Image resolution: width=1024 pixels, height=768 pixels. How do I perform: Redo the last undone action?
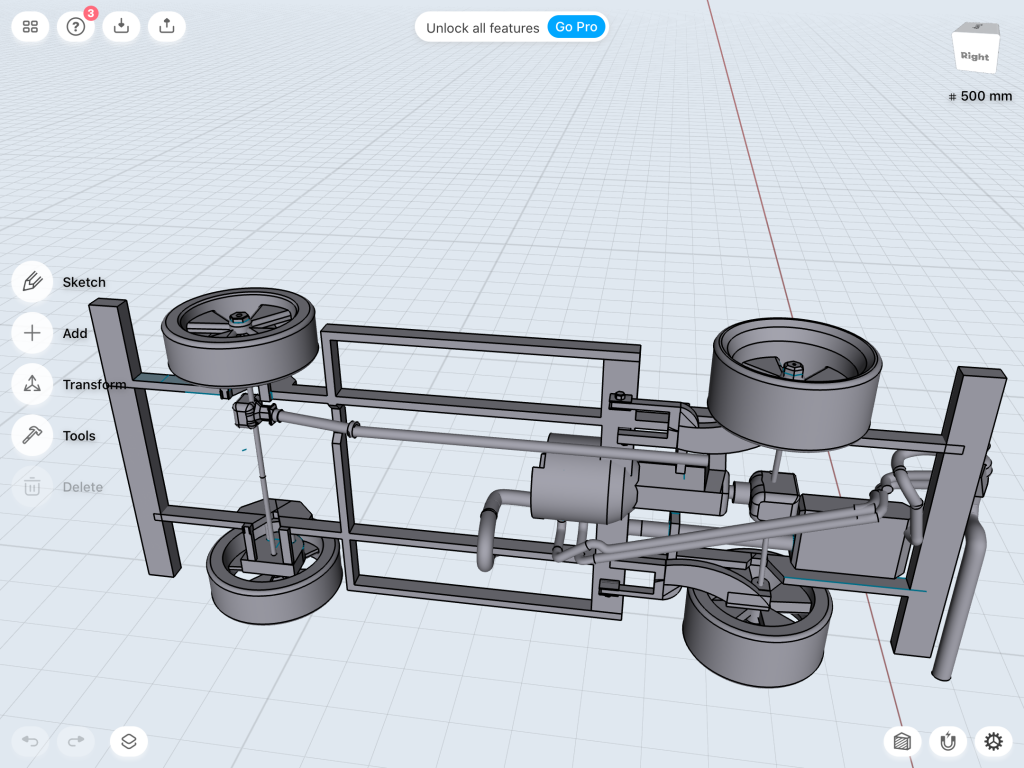[76, 741]
